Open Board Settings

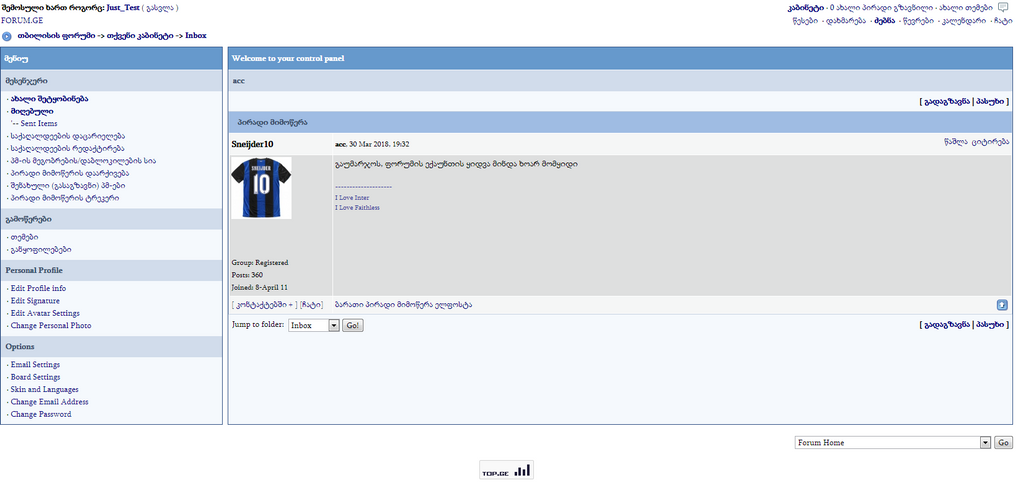[35, 377]
